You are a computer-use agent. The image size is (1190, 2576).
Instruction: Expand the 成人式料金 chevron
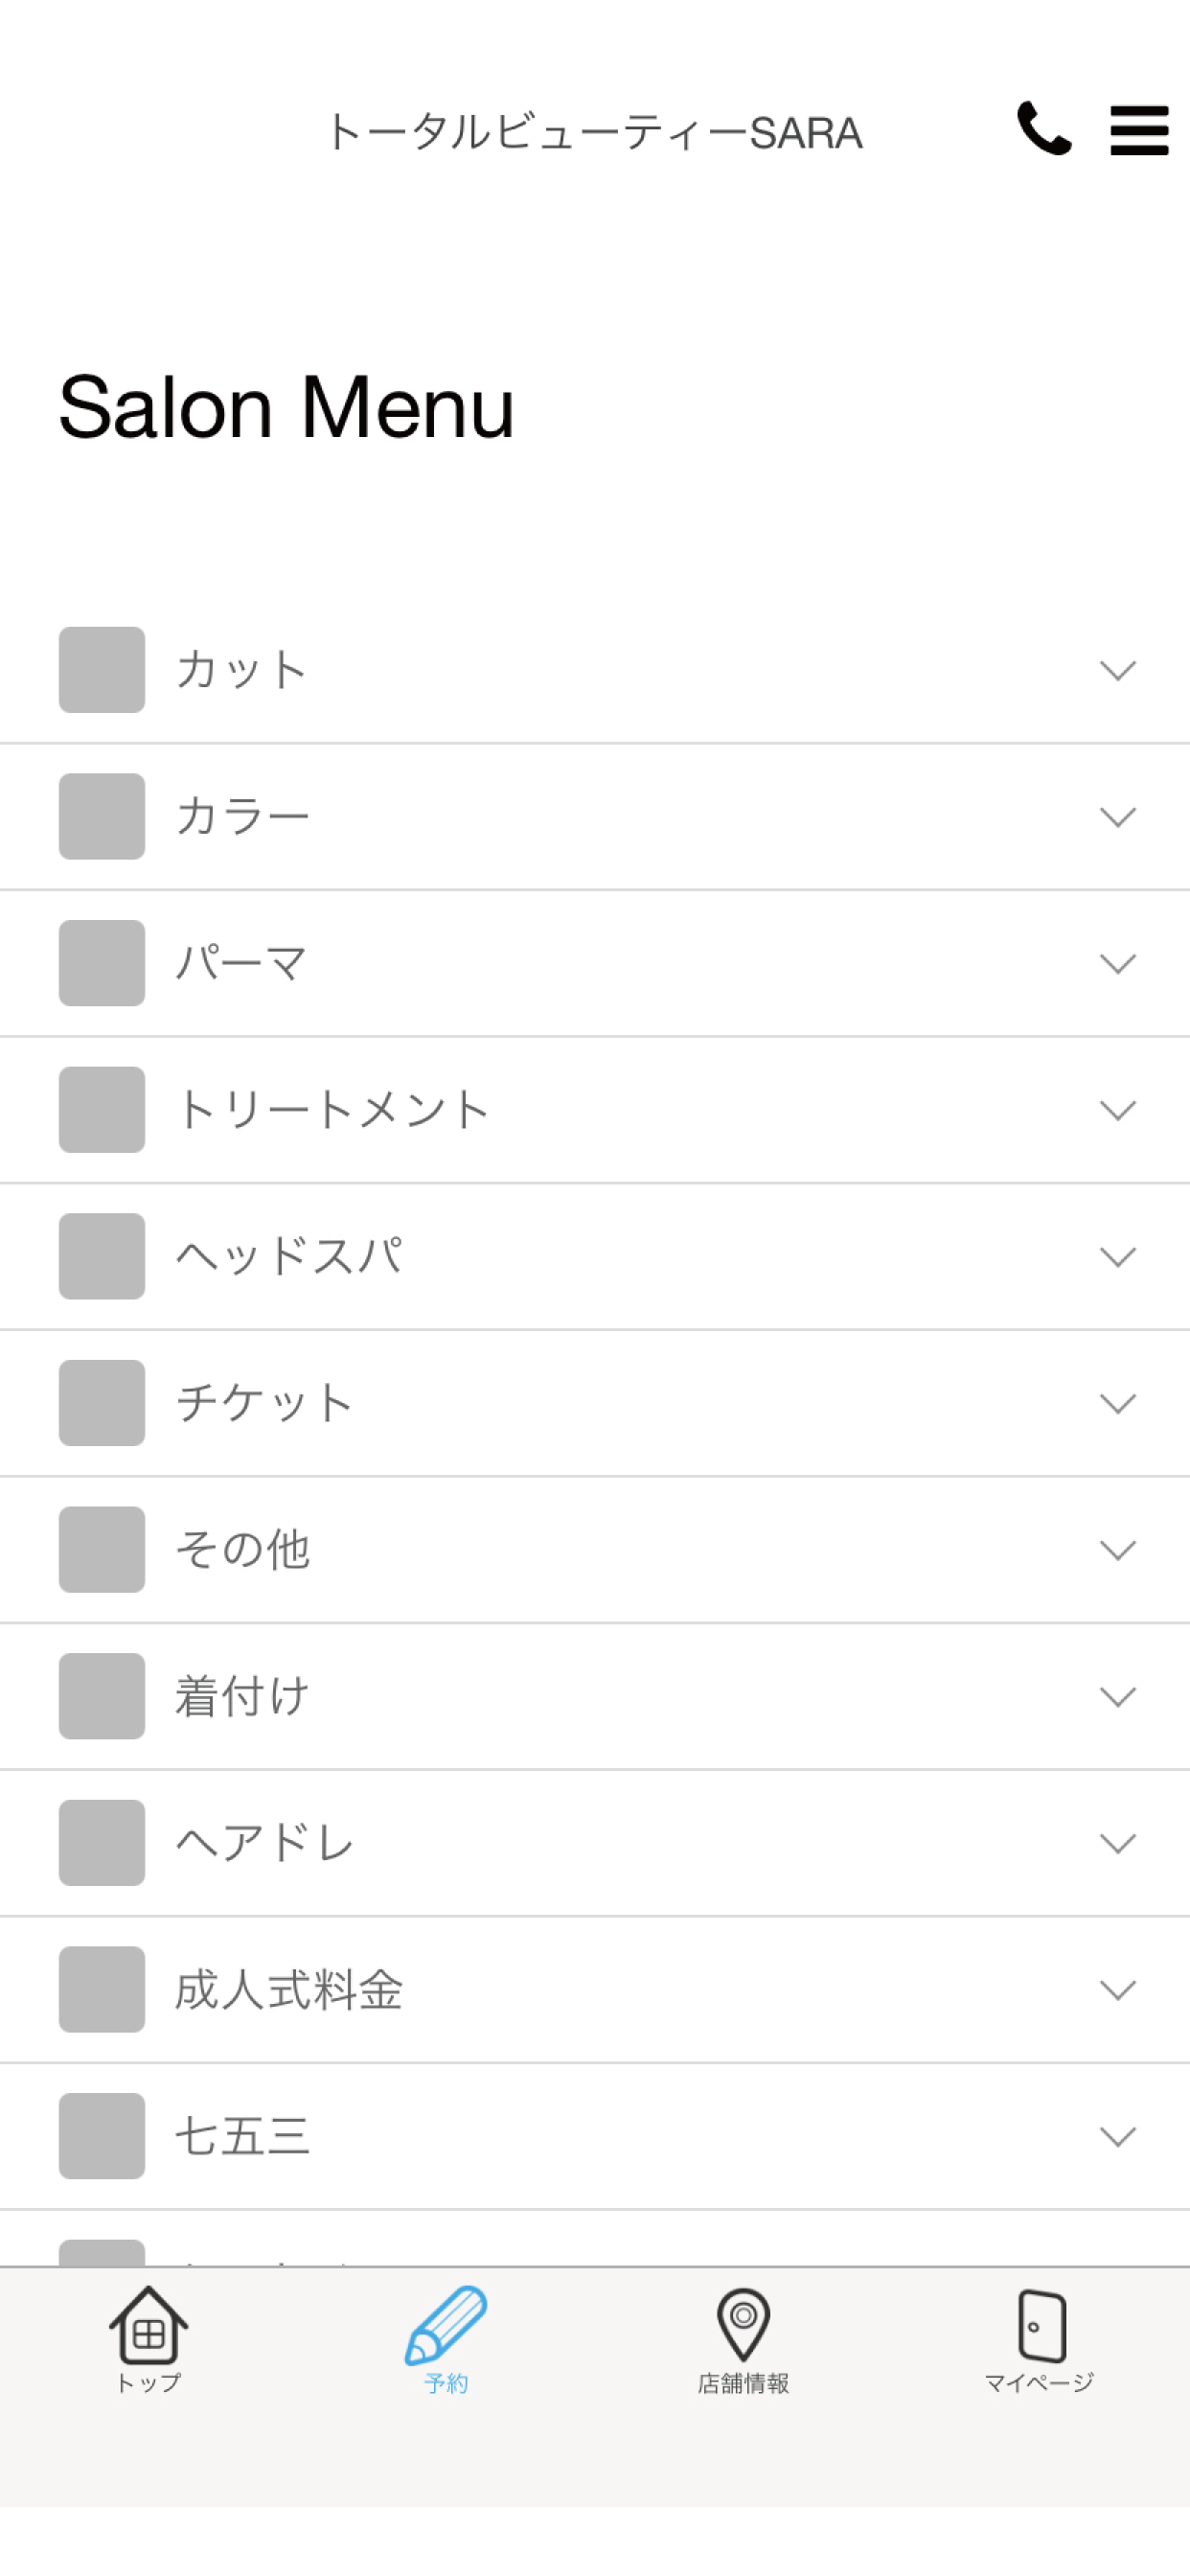(1117, 1990)
